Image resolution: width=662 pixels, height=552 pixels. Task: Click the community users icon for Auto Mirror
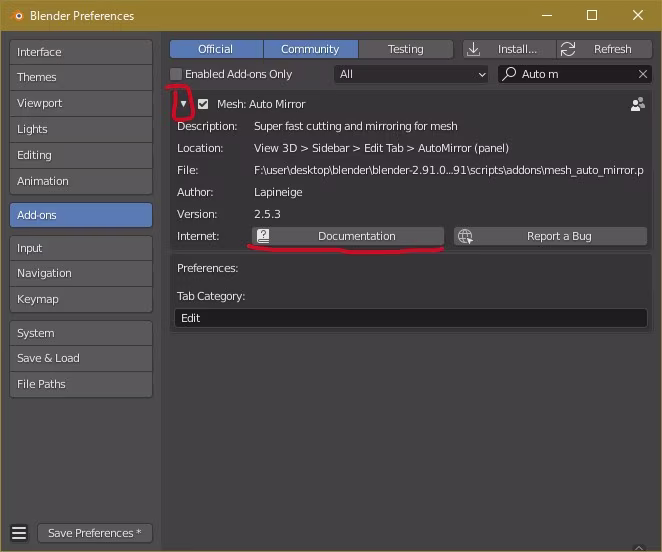(638, 104)
